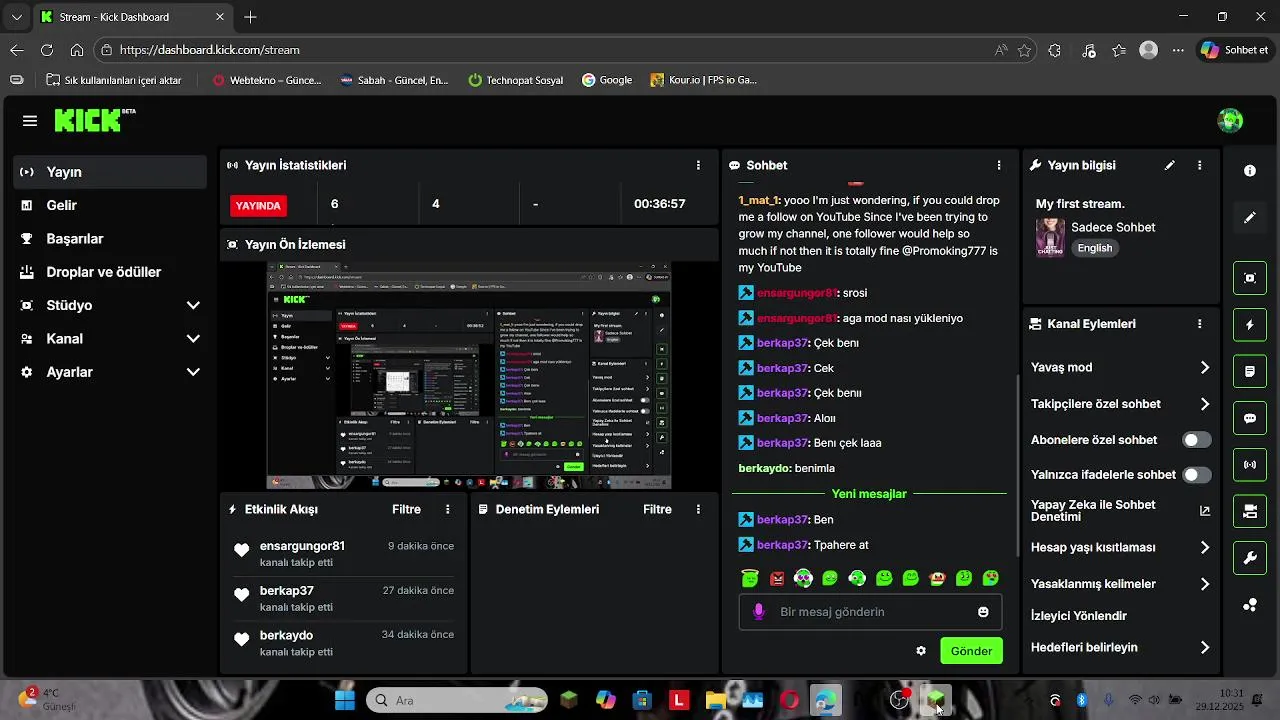Toggle activity feed lightning icon in sidebar
Screen dimensions: 1280x720
pos(1250,325)
